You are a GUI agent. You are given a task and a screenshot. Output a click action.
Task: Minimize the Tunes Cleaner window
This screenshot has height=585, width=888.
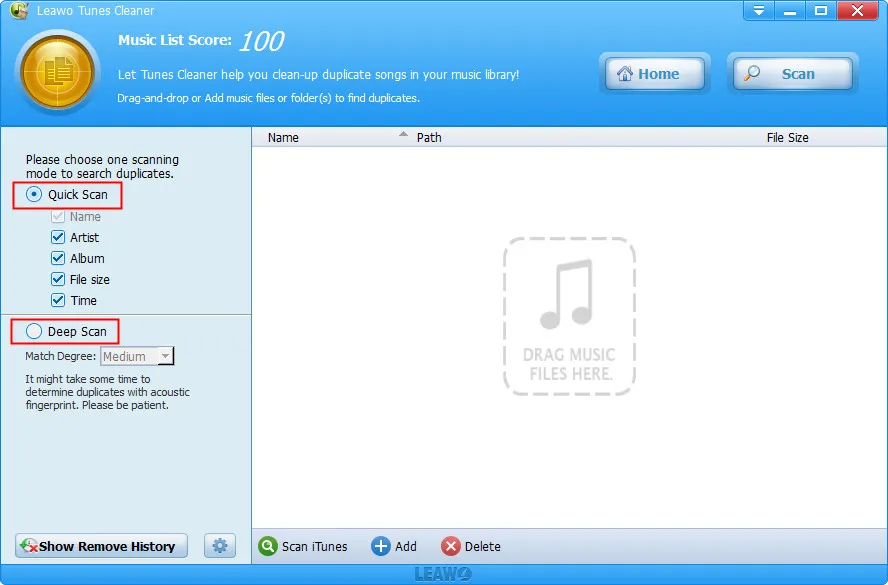pyautogui.click(x=790, y=10)
